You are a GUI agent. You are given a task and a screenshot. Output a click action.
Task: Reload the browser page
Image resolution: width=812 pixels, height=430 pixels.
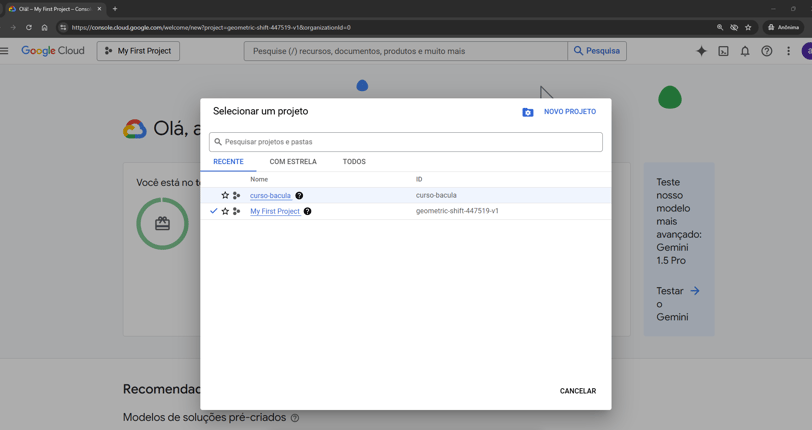pyautogui.click(x=29, y=27)
